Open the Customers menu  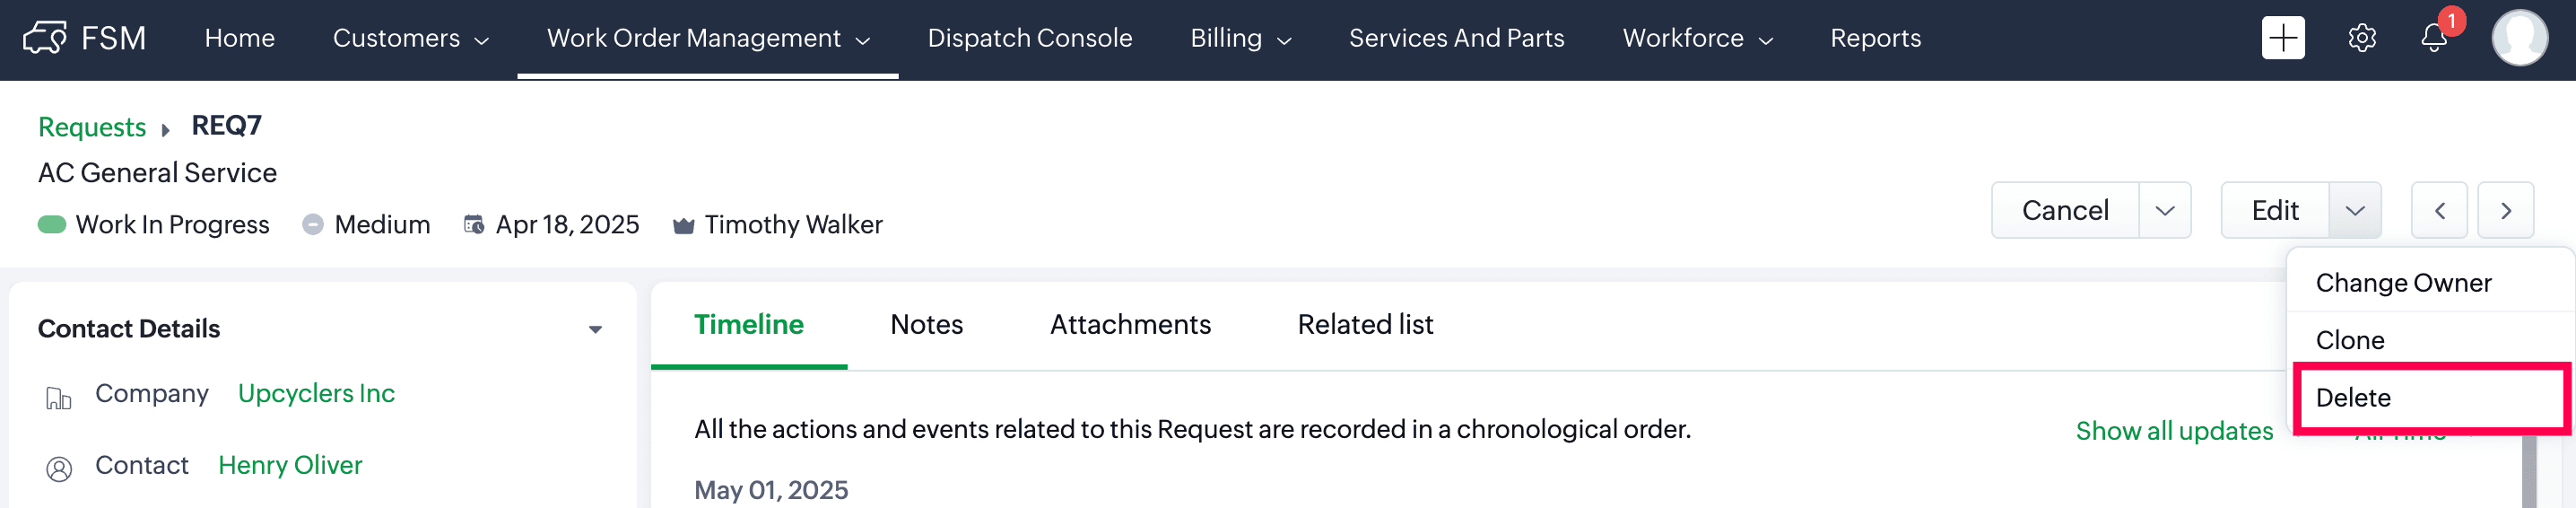click(410, 38)
